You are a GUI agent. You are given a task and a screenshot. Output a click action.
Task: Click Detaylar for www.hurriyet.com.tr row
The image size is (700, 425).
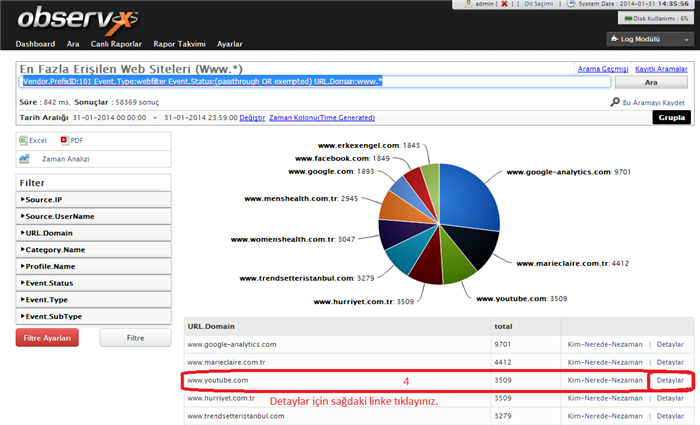pos(670,398)
